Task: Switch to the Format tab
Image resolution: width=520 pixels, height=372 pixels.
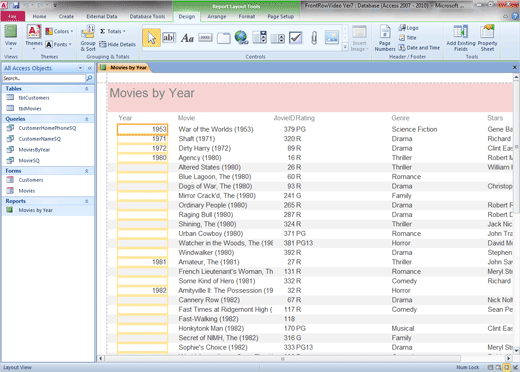Action: click(247, 16)
